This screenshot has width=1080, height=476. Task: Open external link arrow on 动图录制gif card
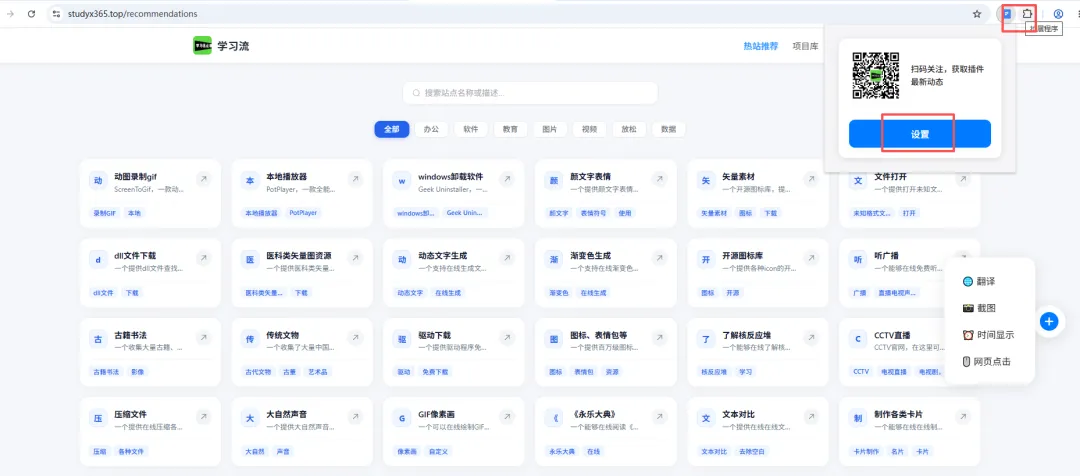pyautogui.click(x=203, y=179)
